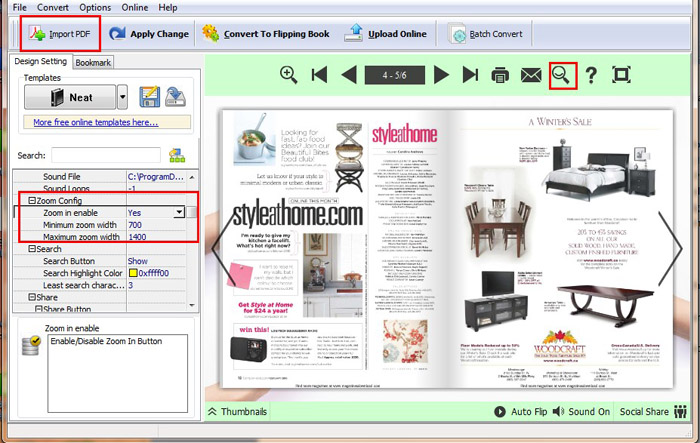Toggle Sound On button
This screenshot has width=700, height=443.
tap(581, 412)
